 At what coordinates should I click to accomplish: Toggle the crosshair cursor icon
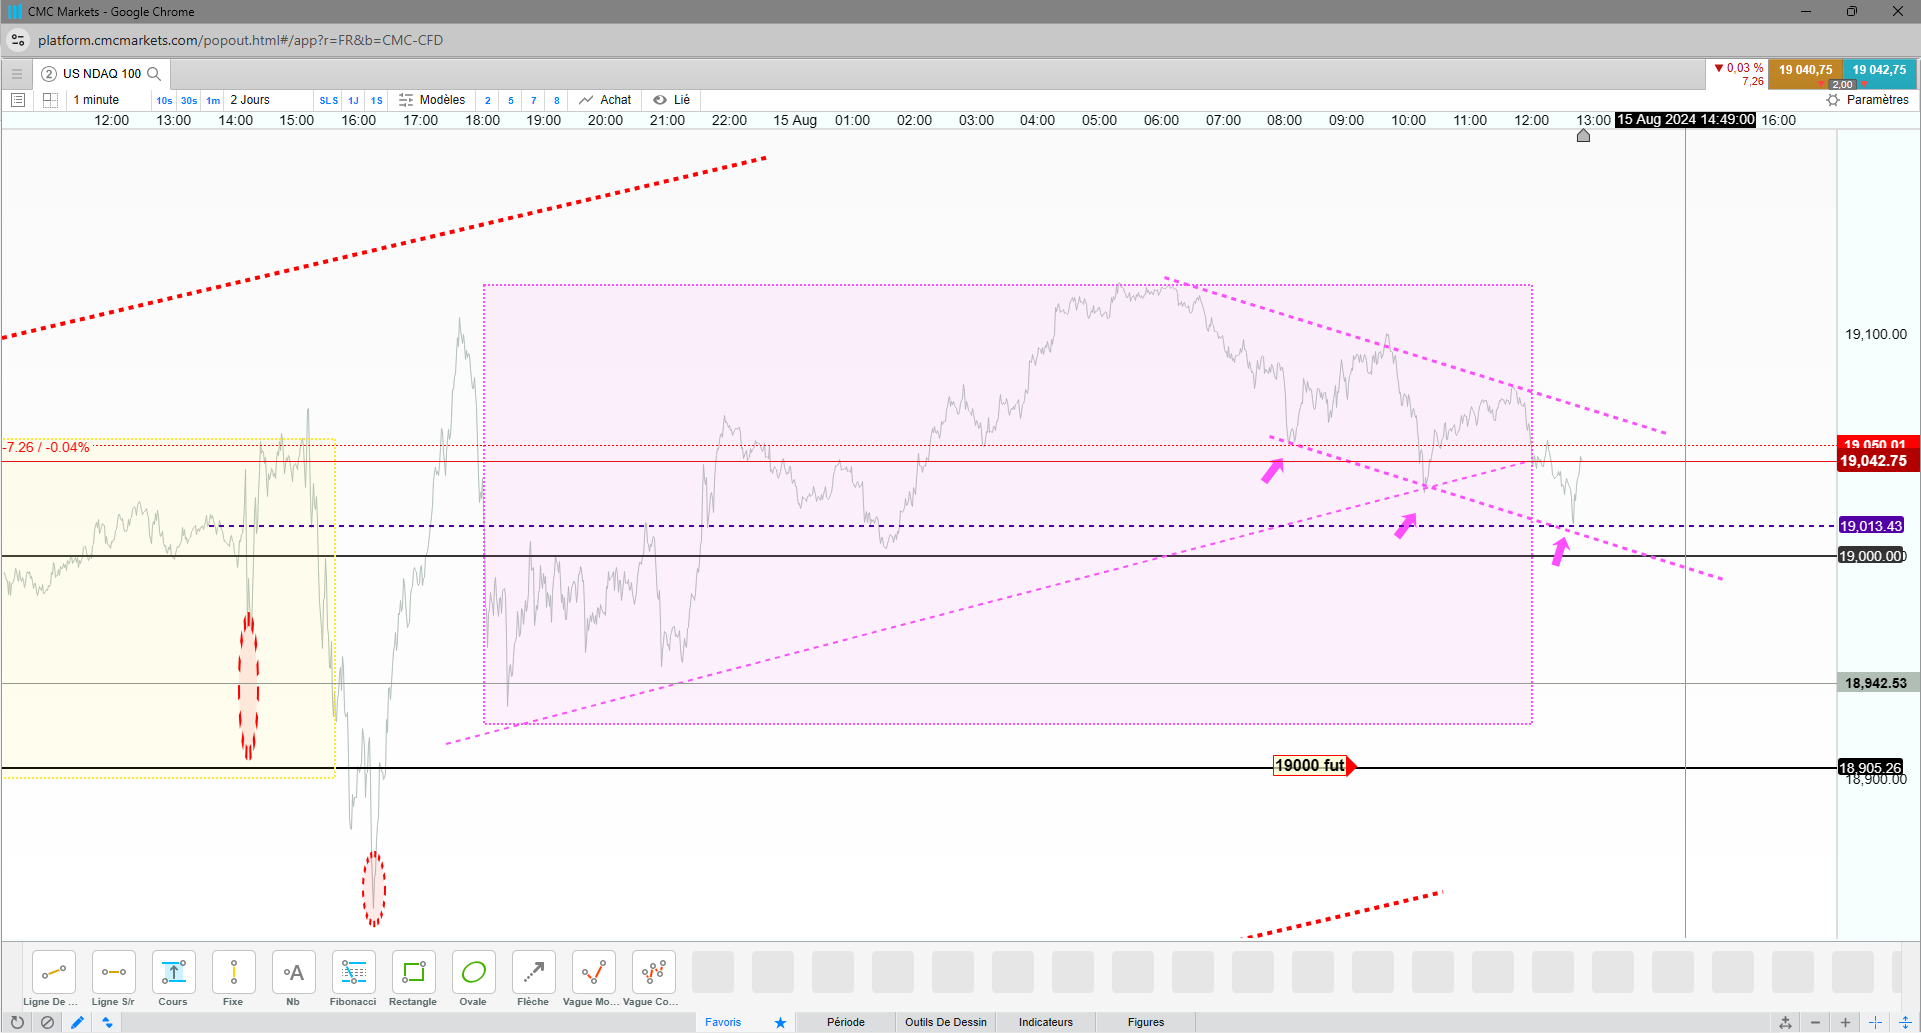[1875, 1022]
